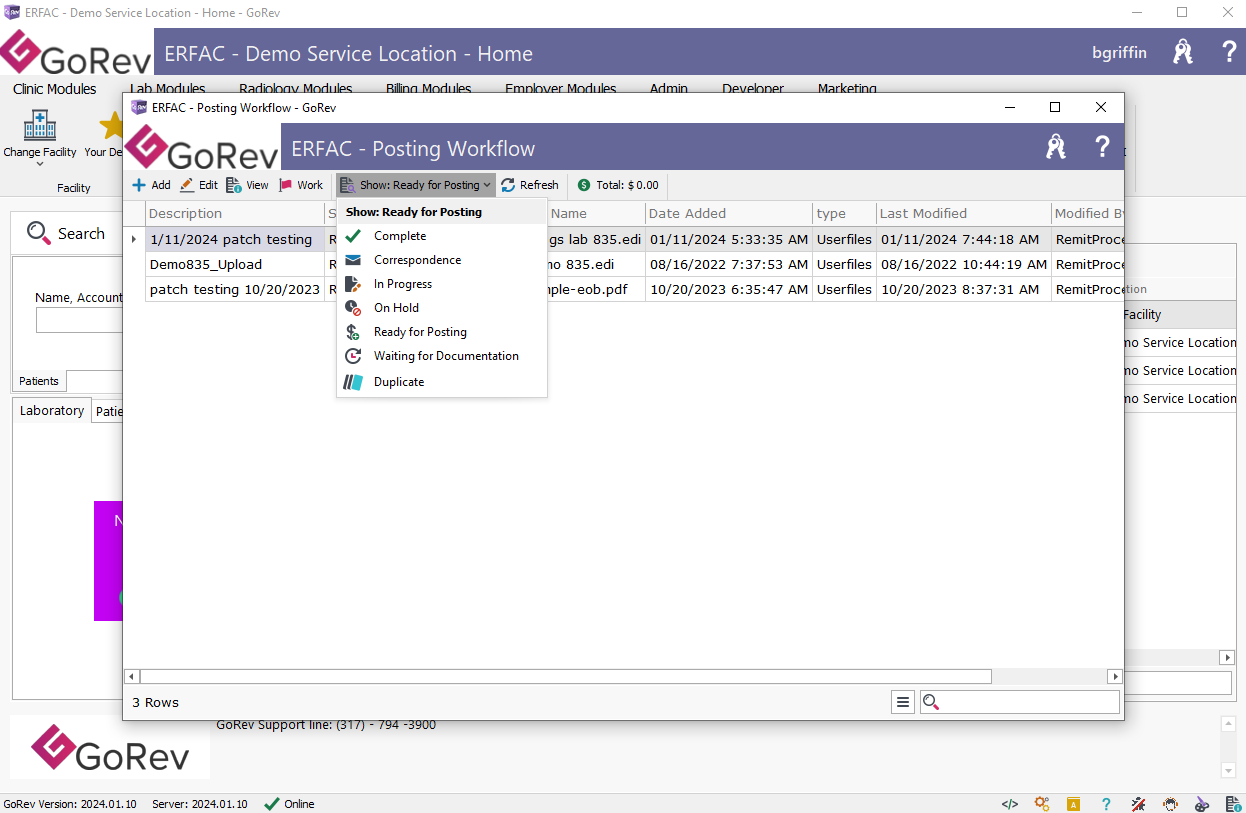Click the developer code icon in status bar

coord(1010,804)
